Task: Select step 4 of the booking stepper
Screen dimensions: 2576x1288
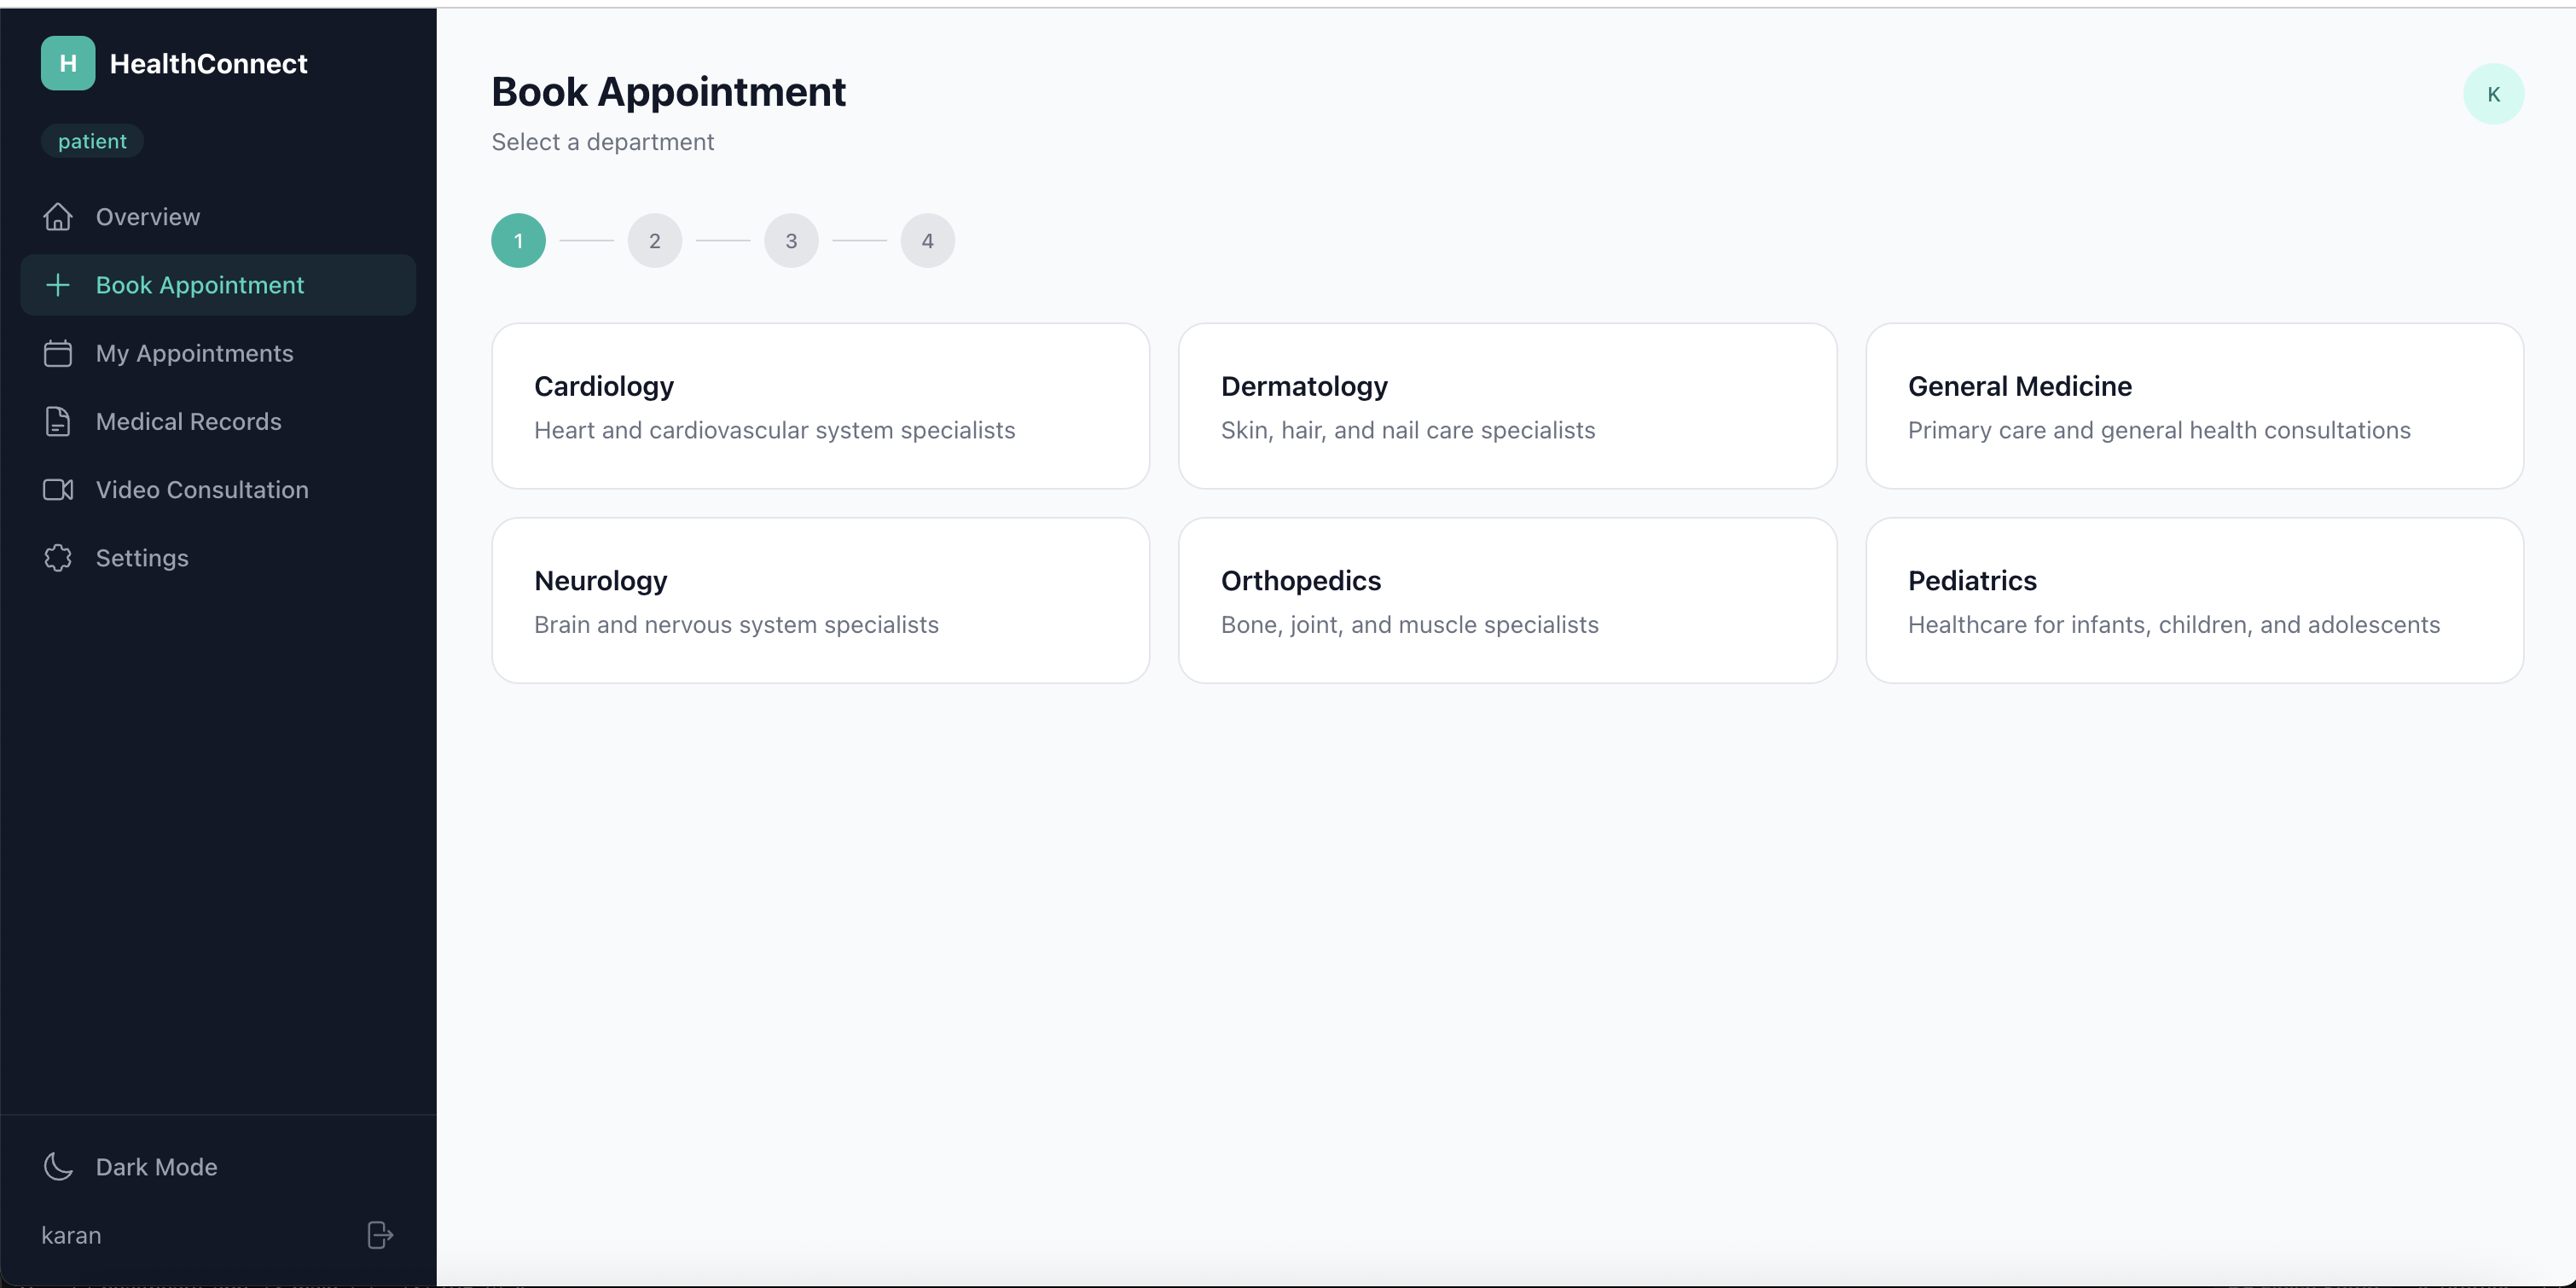Action: 927,241
